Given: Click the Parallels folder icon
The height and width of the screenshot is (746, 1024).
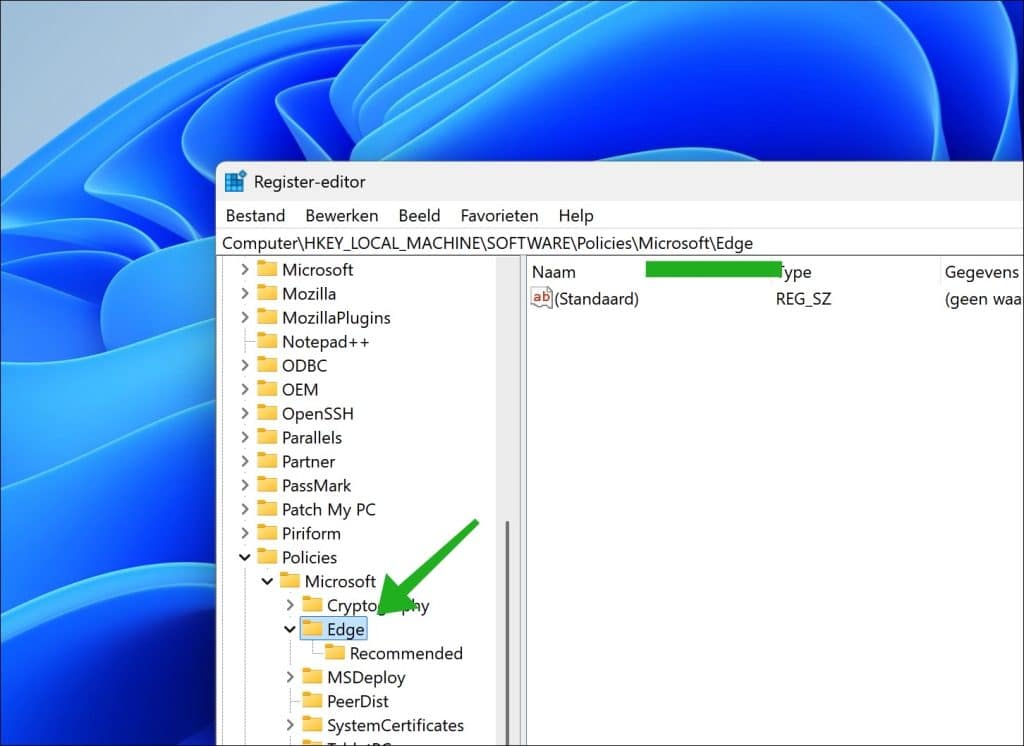Looking at the screenshot, I should [x=267, y=436].
